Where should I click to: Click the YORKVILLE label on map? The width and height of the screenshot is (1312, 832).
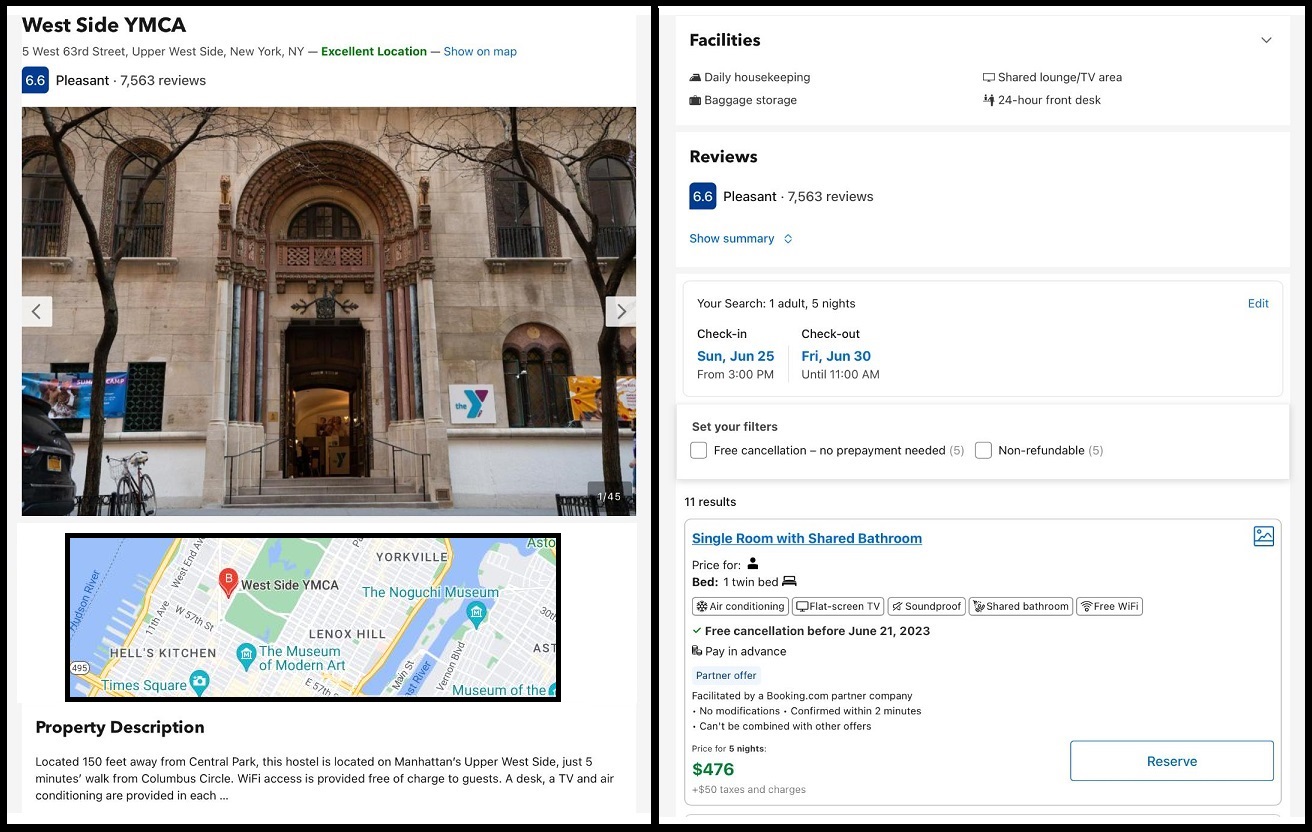[x=412, y=556]
